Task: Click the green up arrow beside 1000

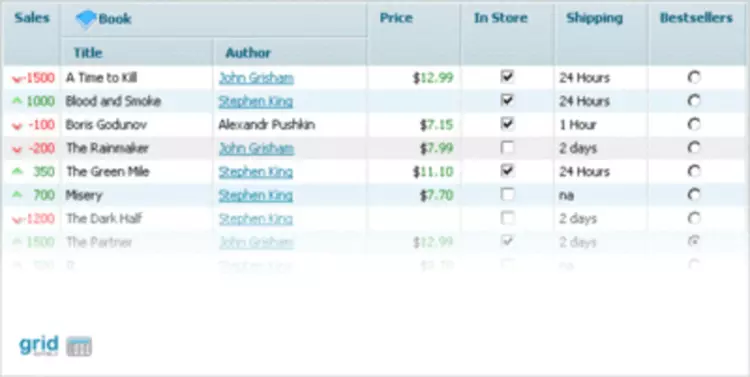Action: (x=17, y=100)
